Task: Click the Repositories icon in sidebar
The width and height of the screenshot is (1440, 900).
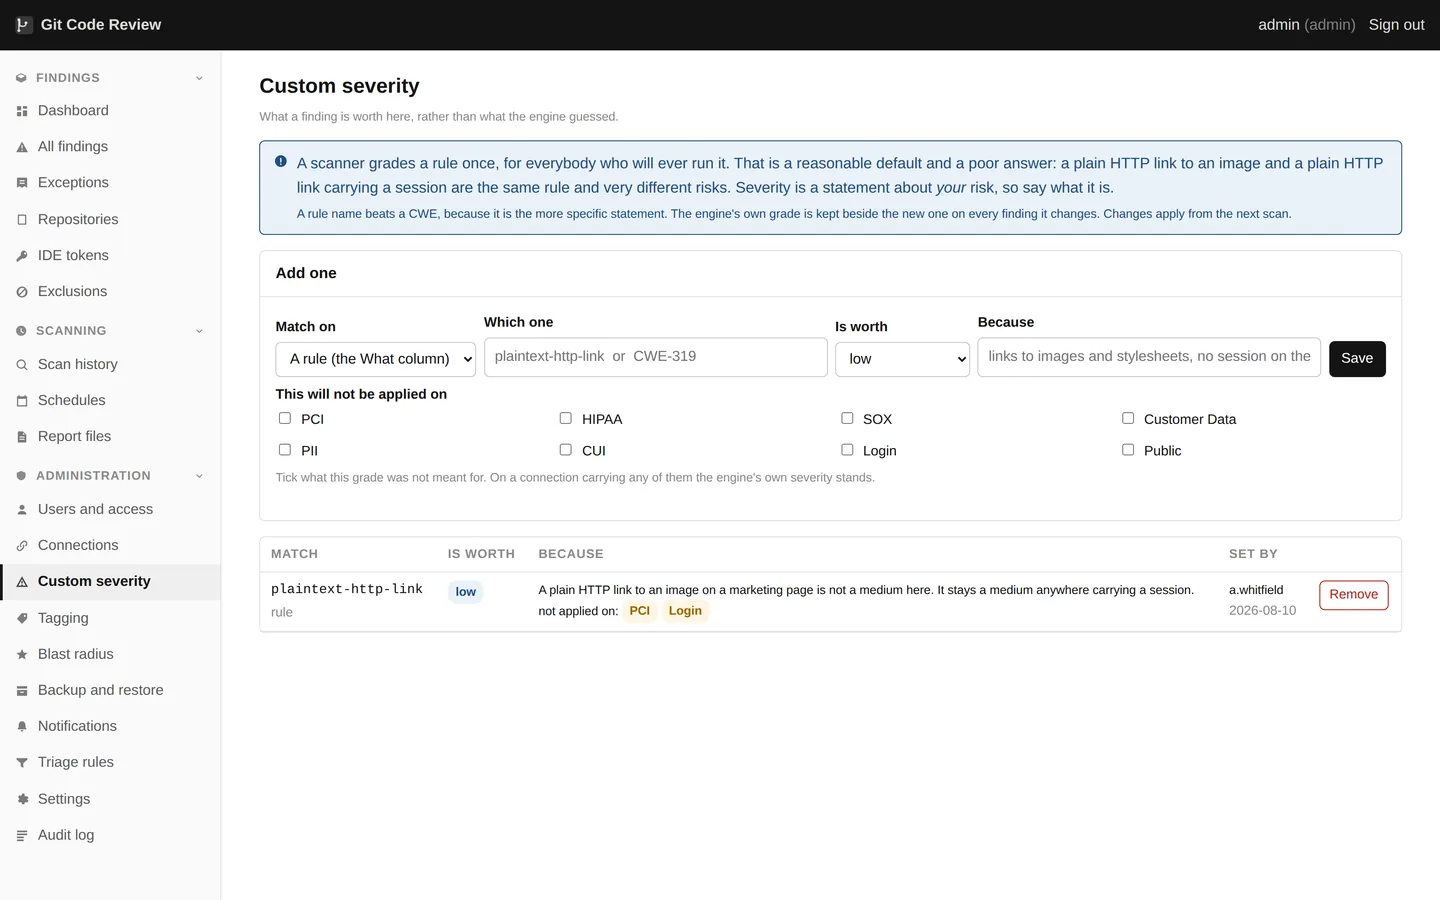Action: click(22, 220)
